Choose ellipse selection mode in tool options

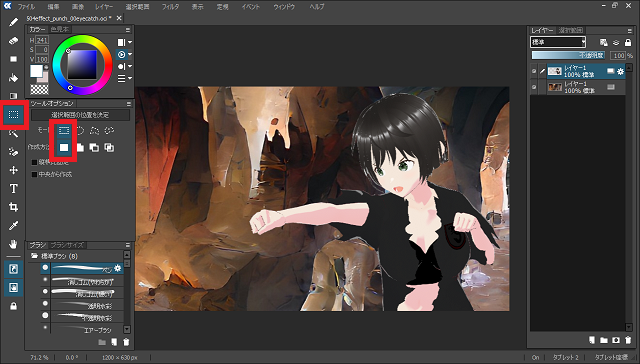(x=80, y=130)
